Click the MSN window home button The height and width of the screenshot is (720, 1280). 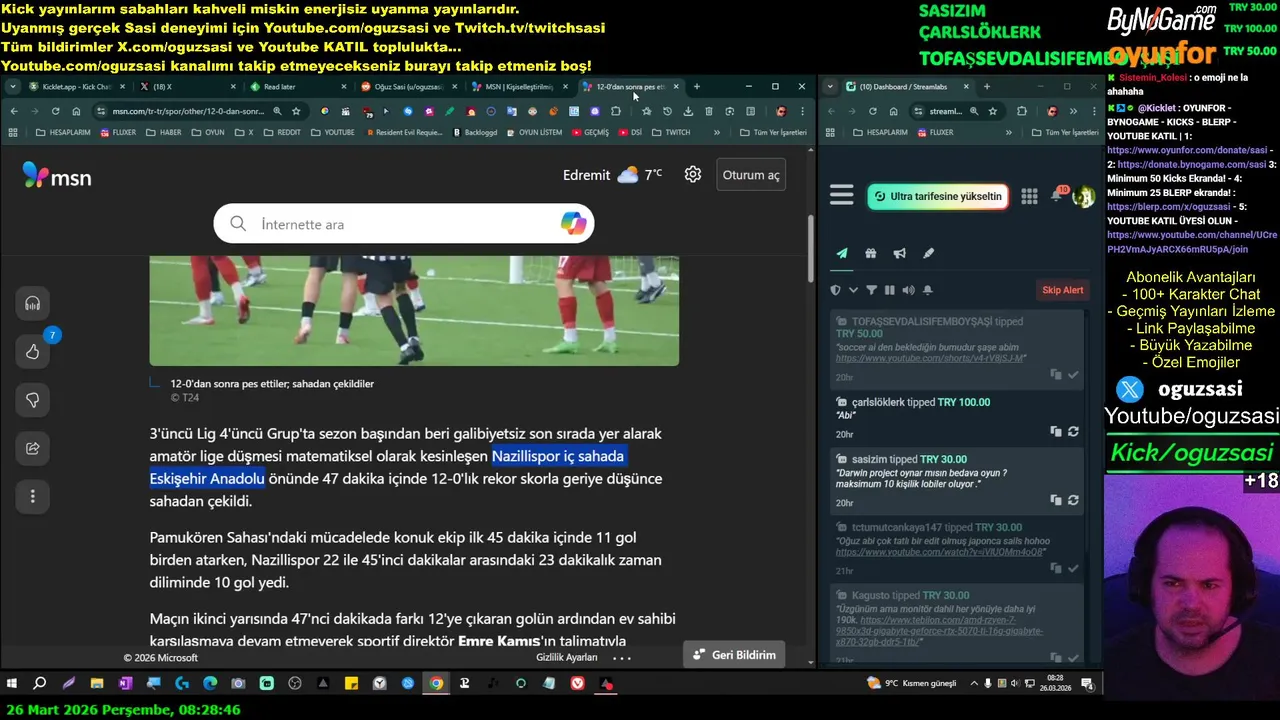coord(76,111)
